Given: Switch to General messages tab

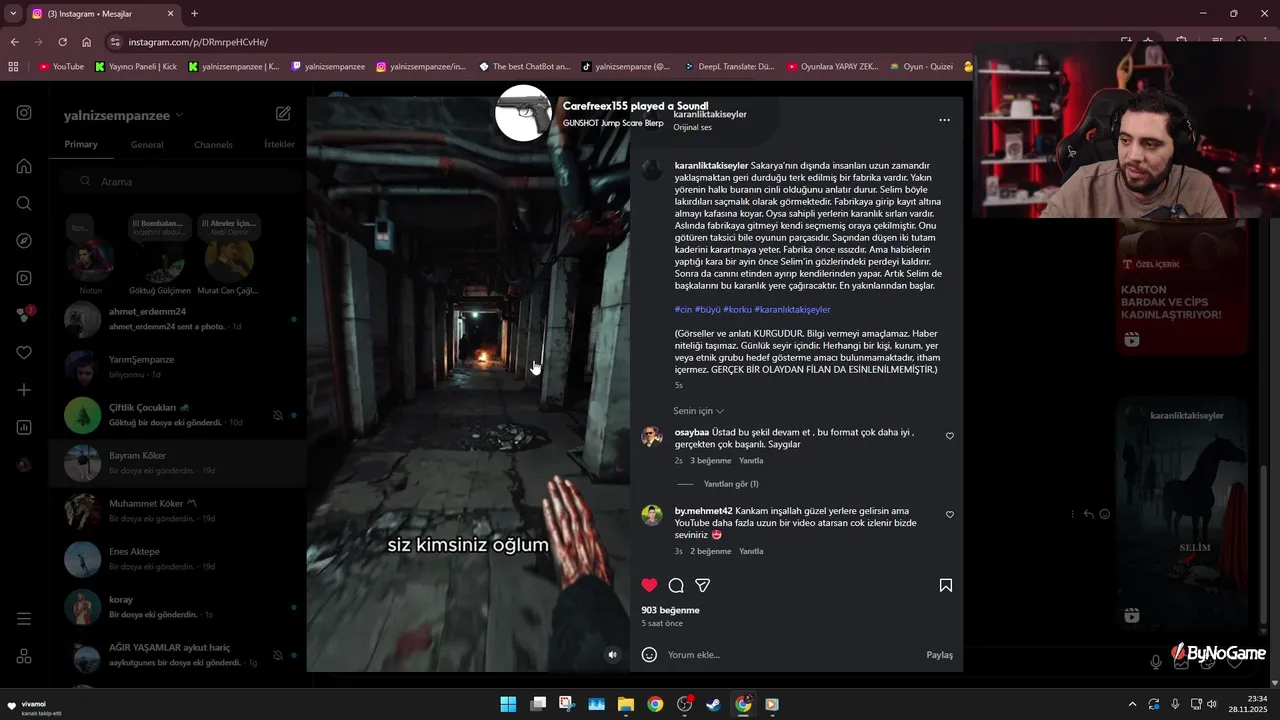Looking at the screenshot, I should tap(147, 145).
